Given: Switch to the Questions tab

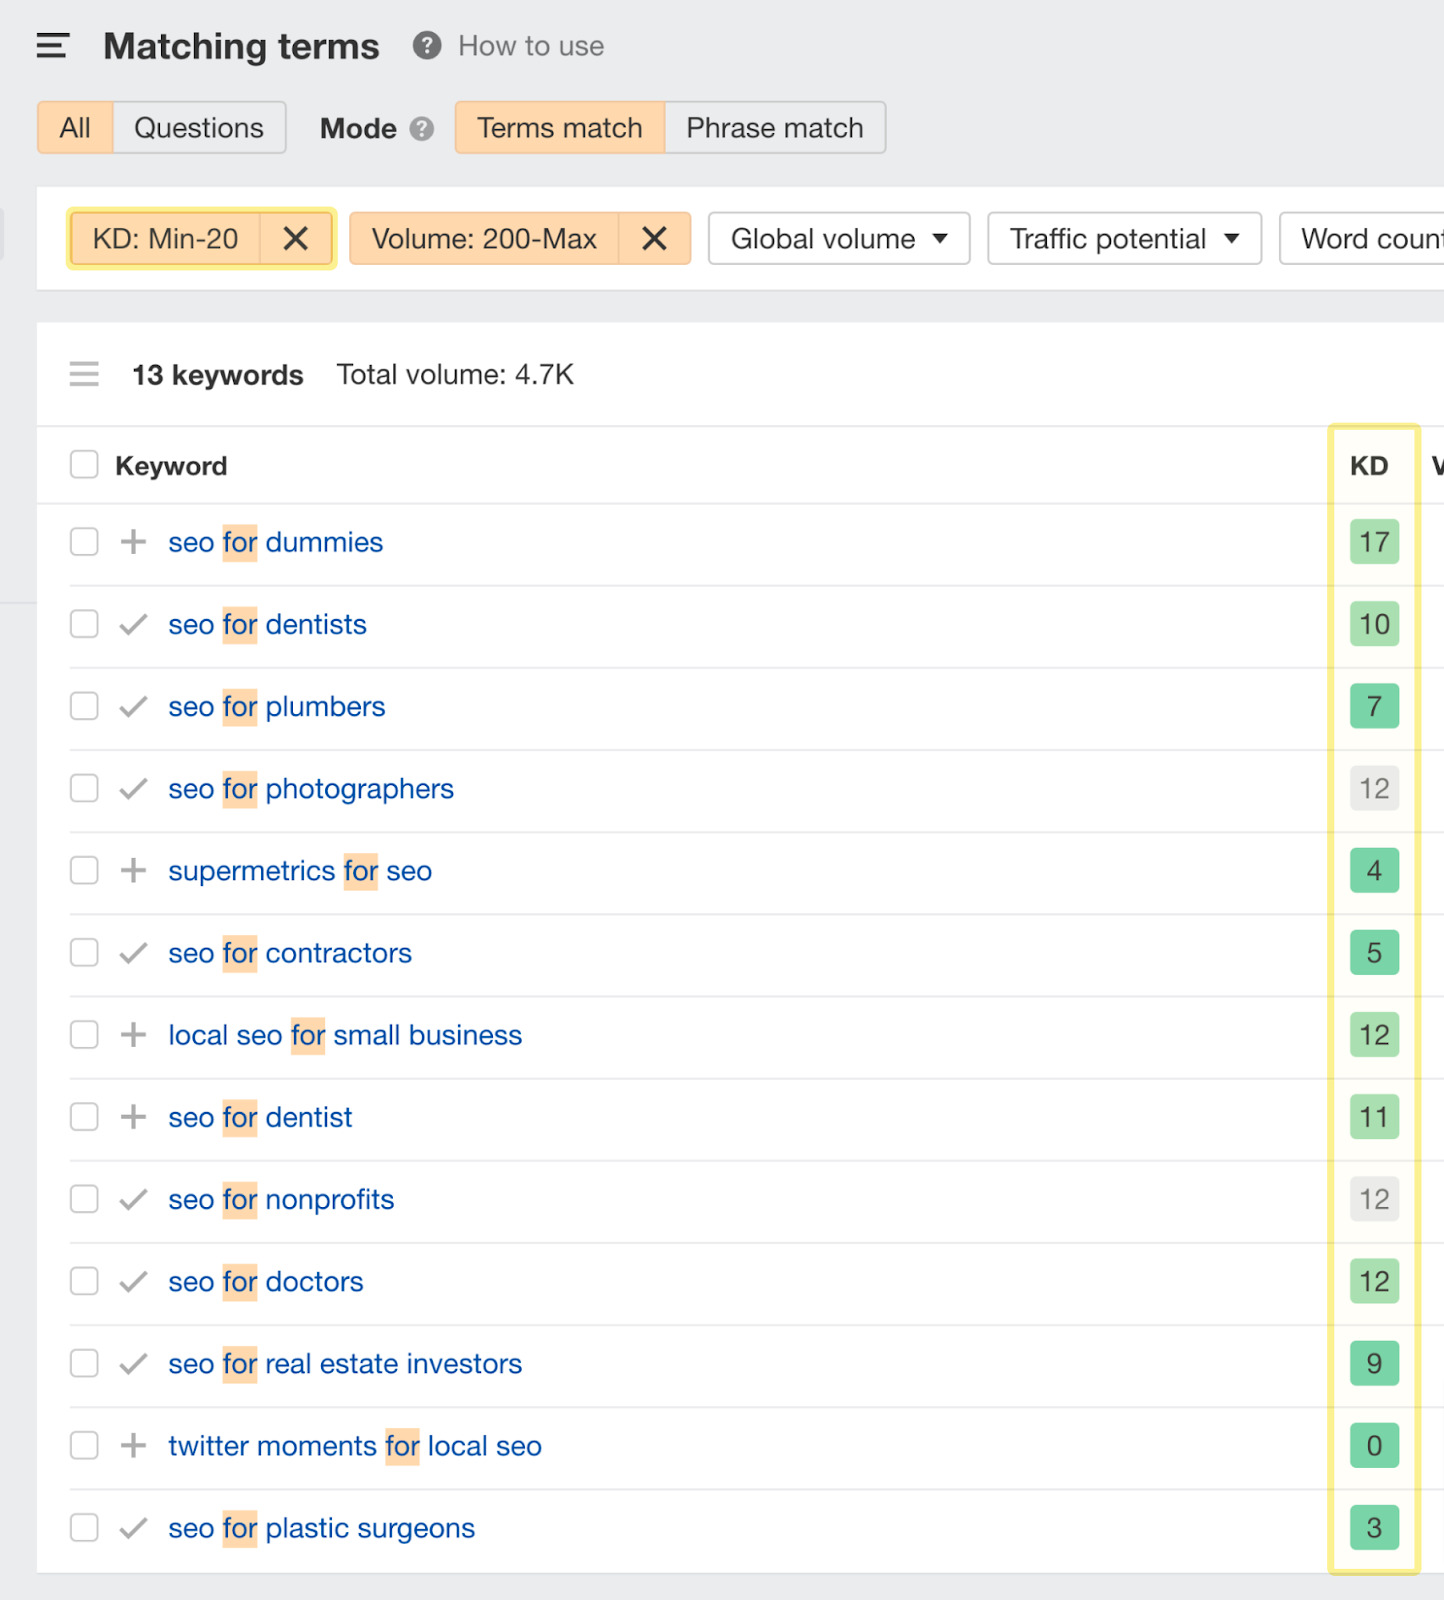Looking at the screenshot, I should tap(199, 128).
